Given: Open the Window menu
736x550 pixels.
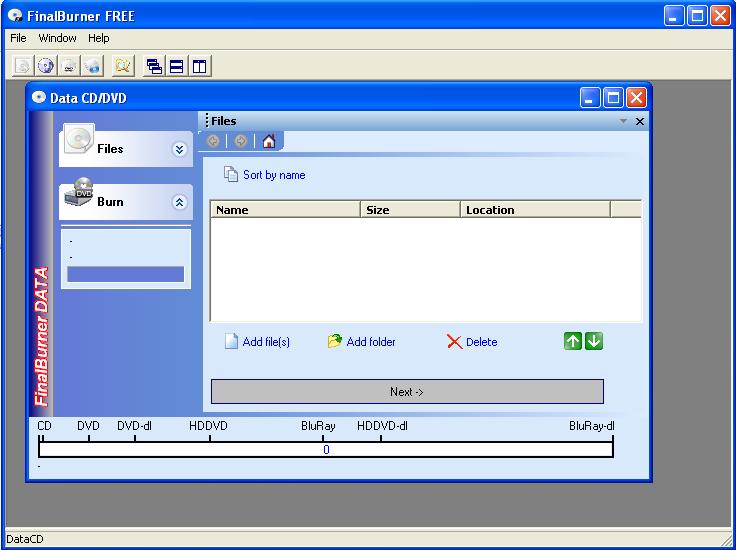Looking at the screenshot, I should pyautogui.click(x=57, y=38).
